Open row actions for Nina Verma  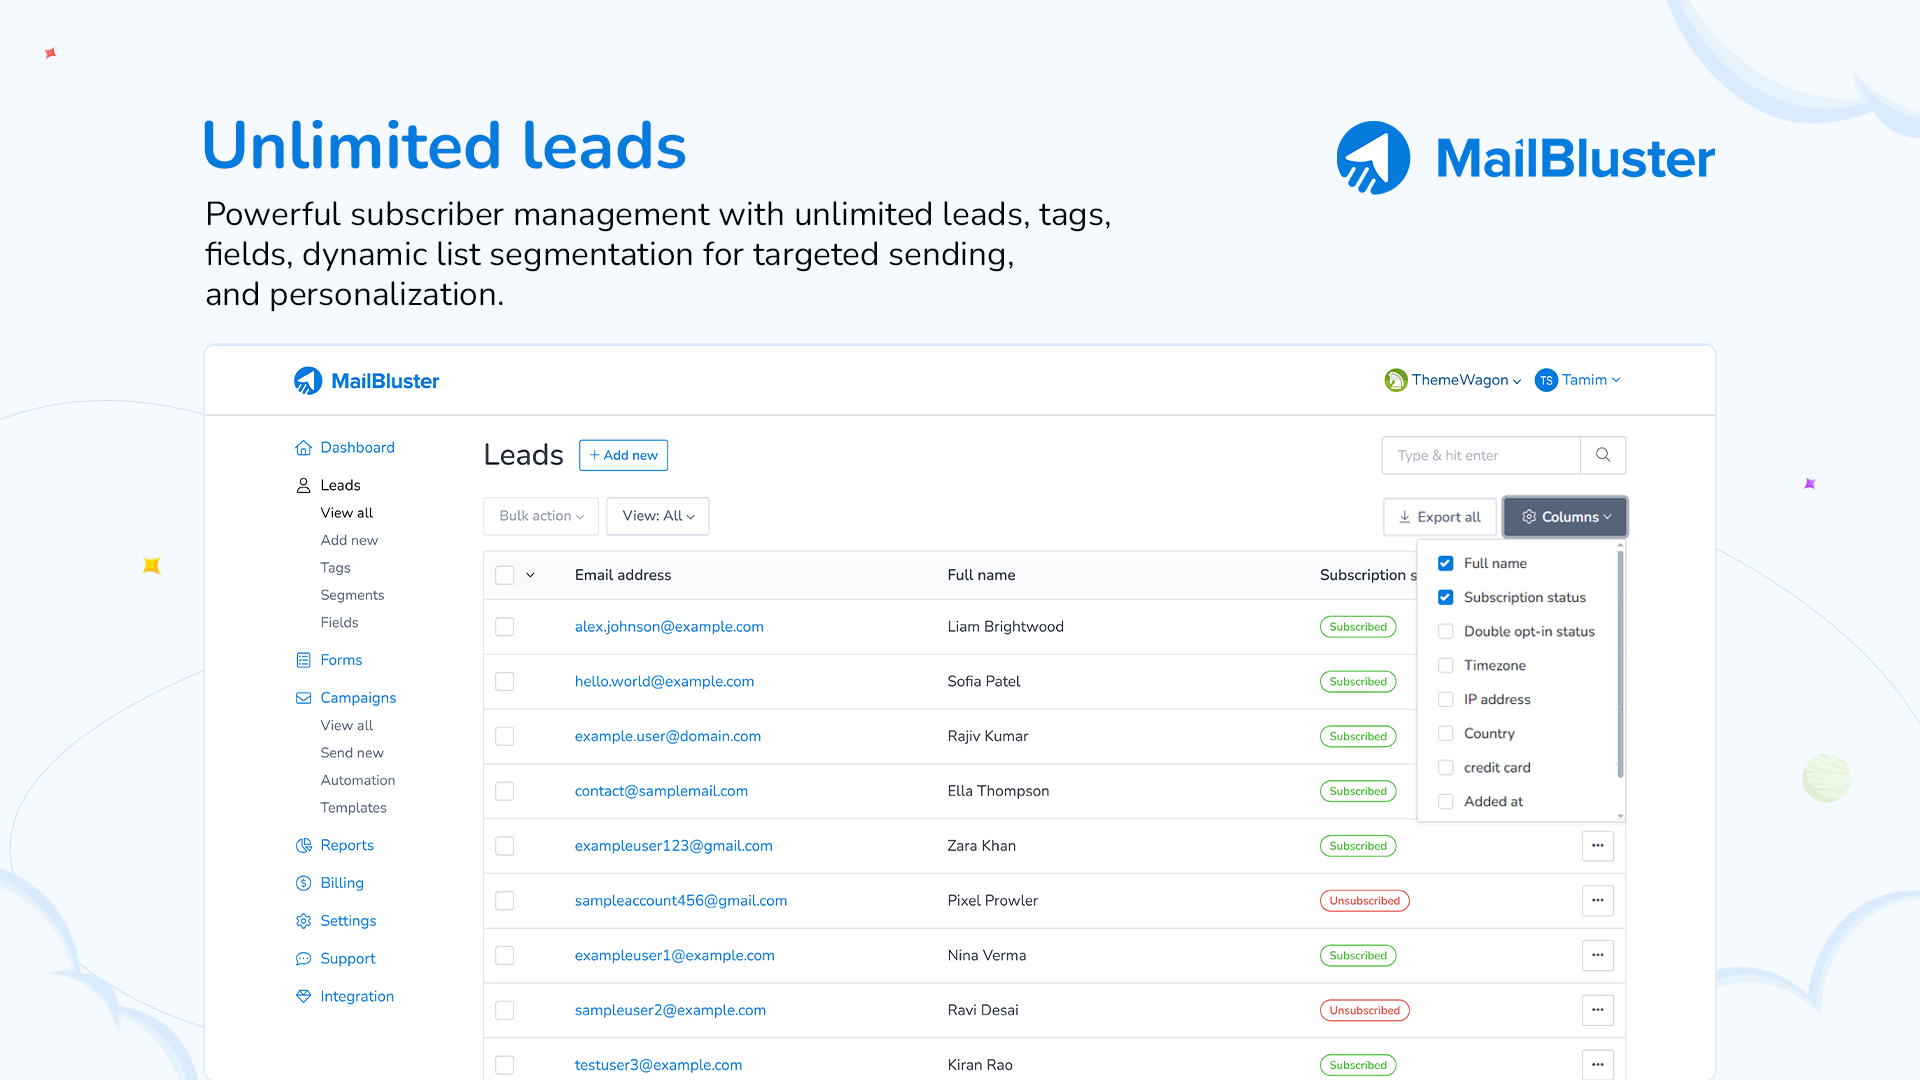pos(1598,955)
